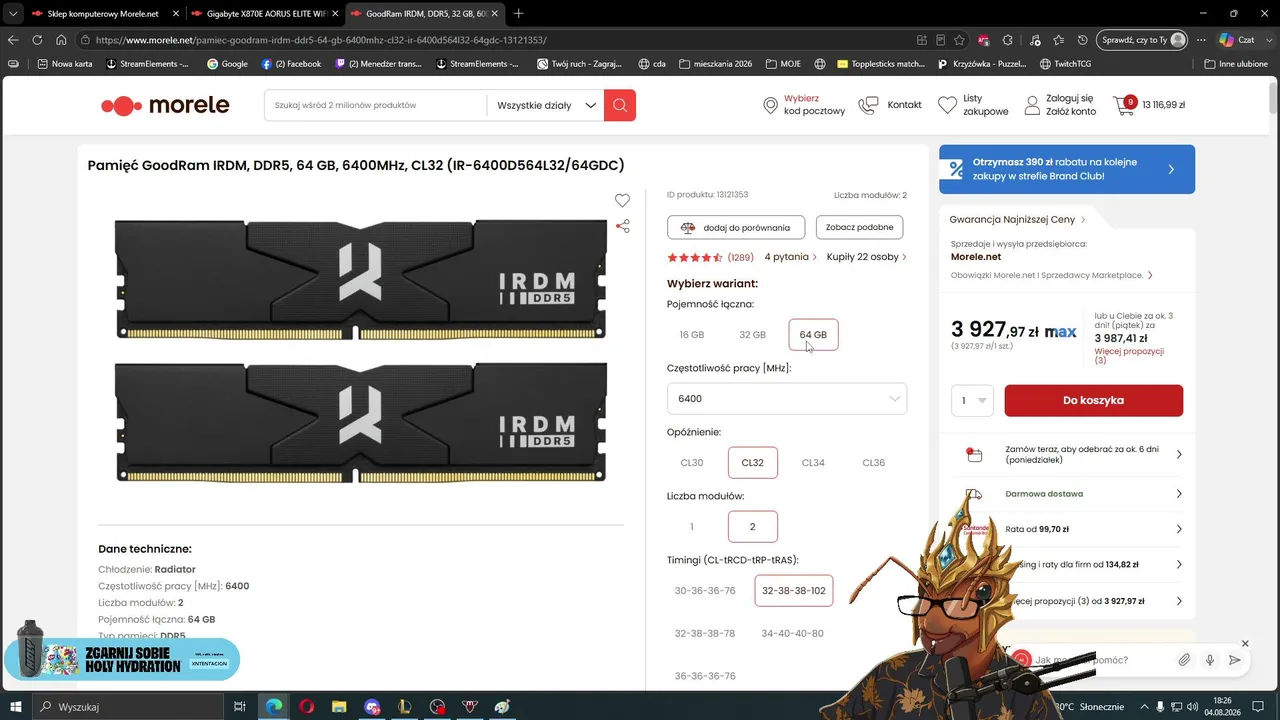Viewport: 1280px width, 720px height.
Task: Click the Windows taskbar Wyszukaj search box
Action: (x=129, y=707)
